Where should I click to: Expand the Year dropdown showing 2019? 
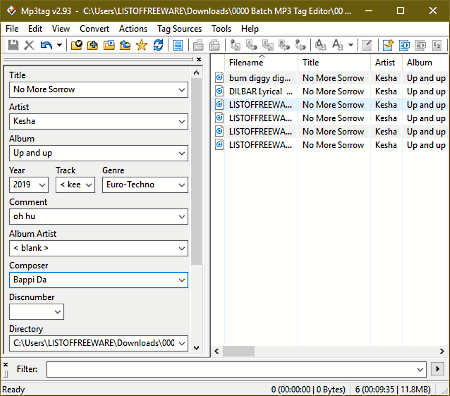pos(42,185)
